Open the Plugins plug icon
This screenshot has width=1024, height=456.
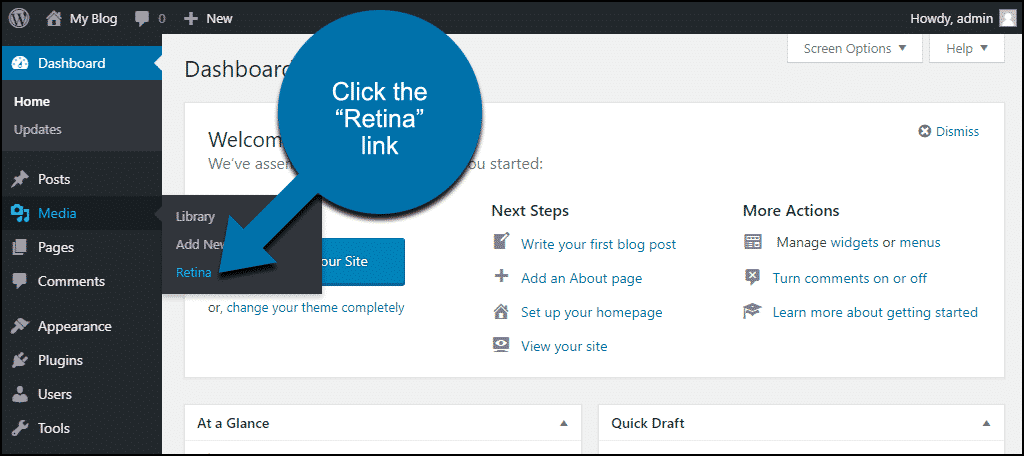pyautogui.click(x=20, y=360)
